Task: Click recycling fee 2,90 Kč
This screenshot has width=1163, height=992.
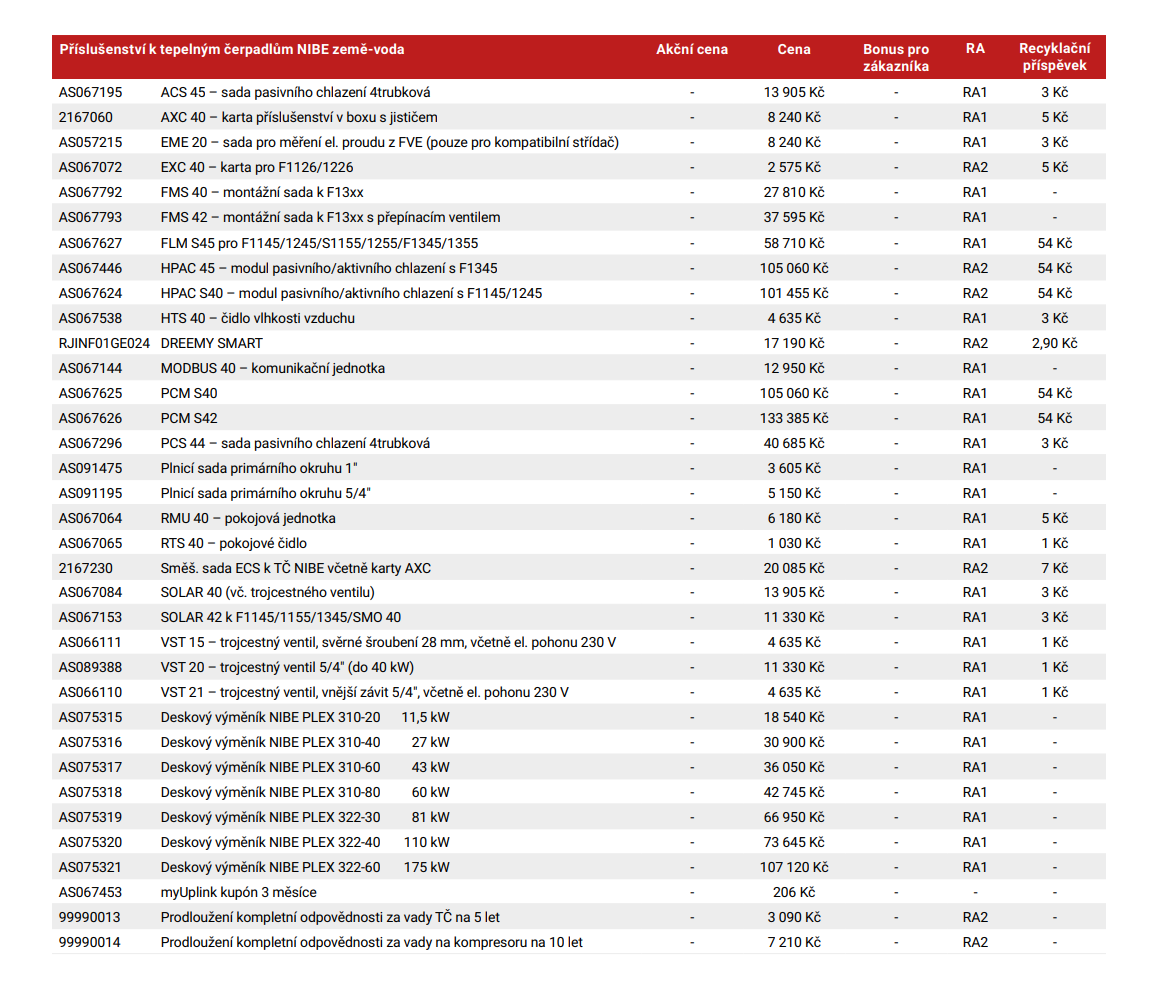Action: tap(1054, 344)
